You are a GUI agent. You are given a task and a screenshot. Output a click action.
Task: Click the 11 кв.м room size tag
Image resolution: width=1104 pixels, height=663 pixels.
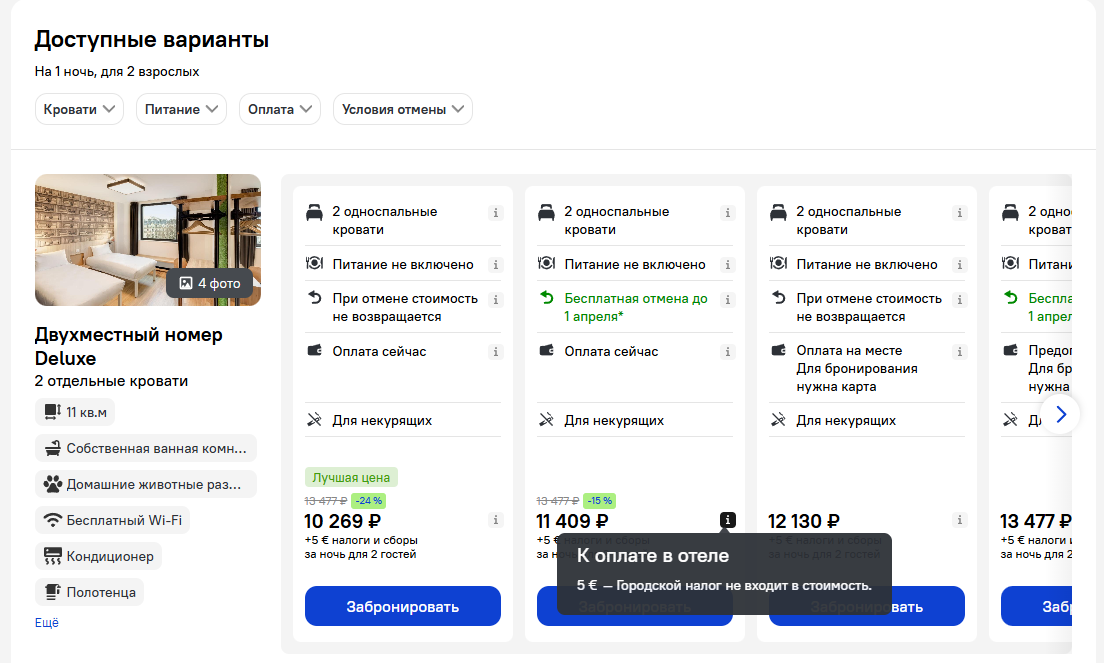tap(75, 412)
